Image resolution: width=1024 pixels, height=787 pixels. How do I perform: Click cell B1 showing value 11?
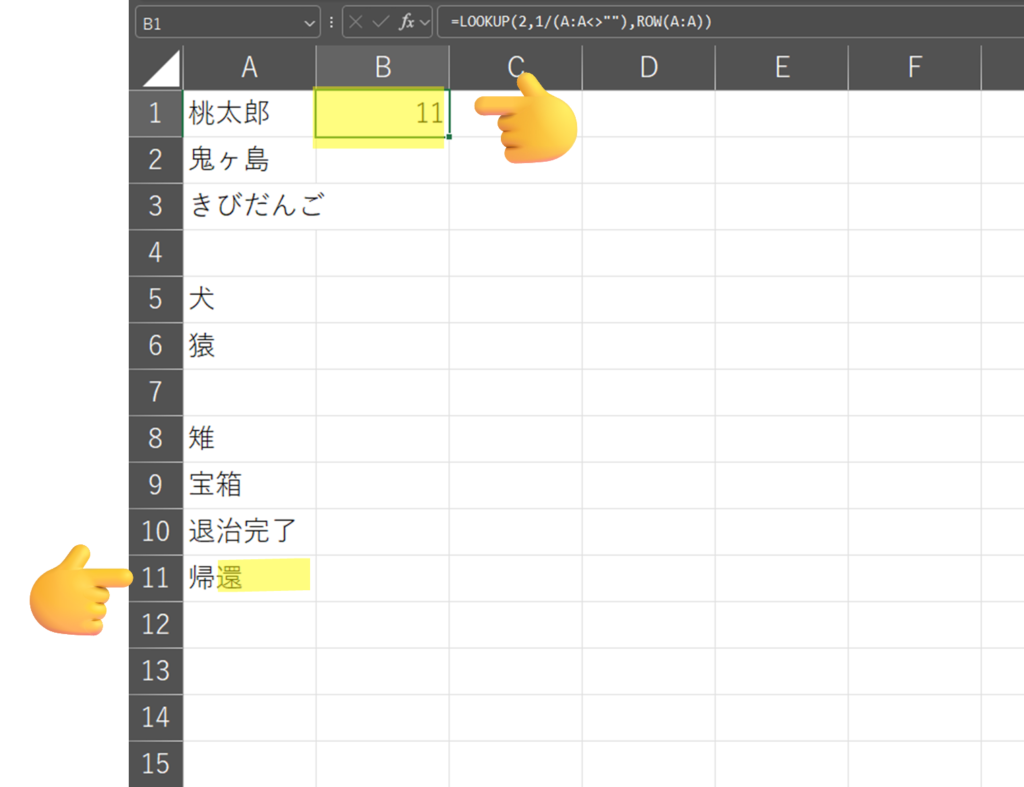(382, 113)
